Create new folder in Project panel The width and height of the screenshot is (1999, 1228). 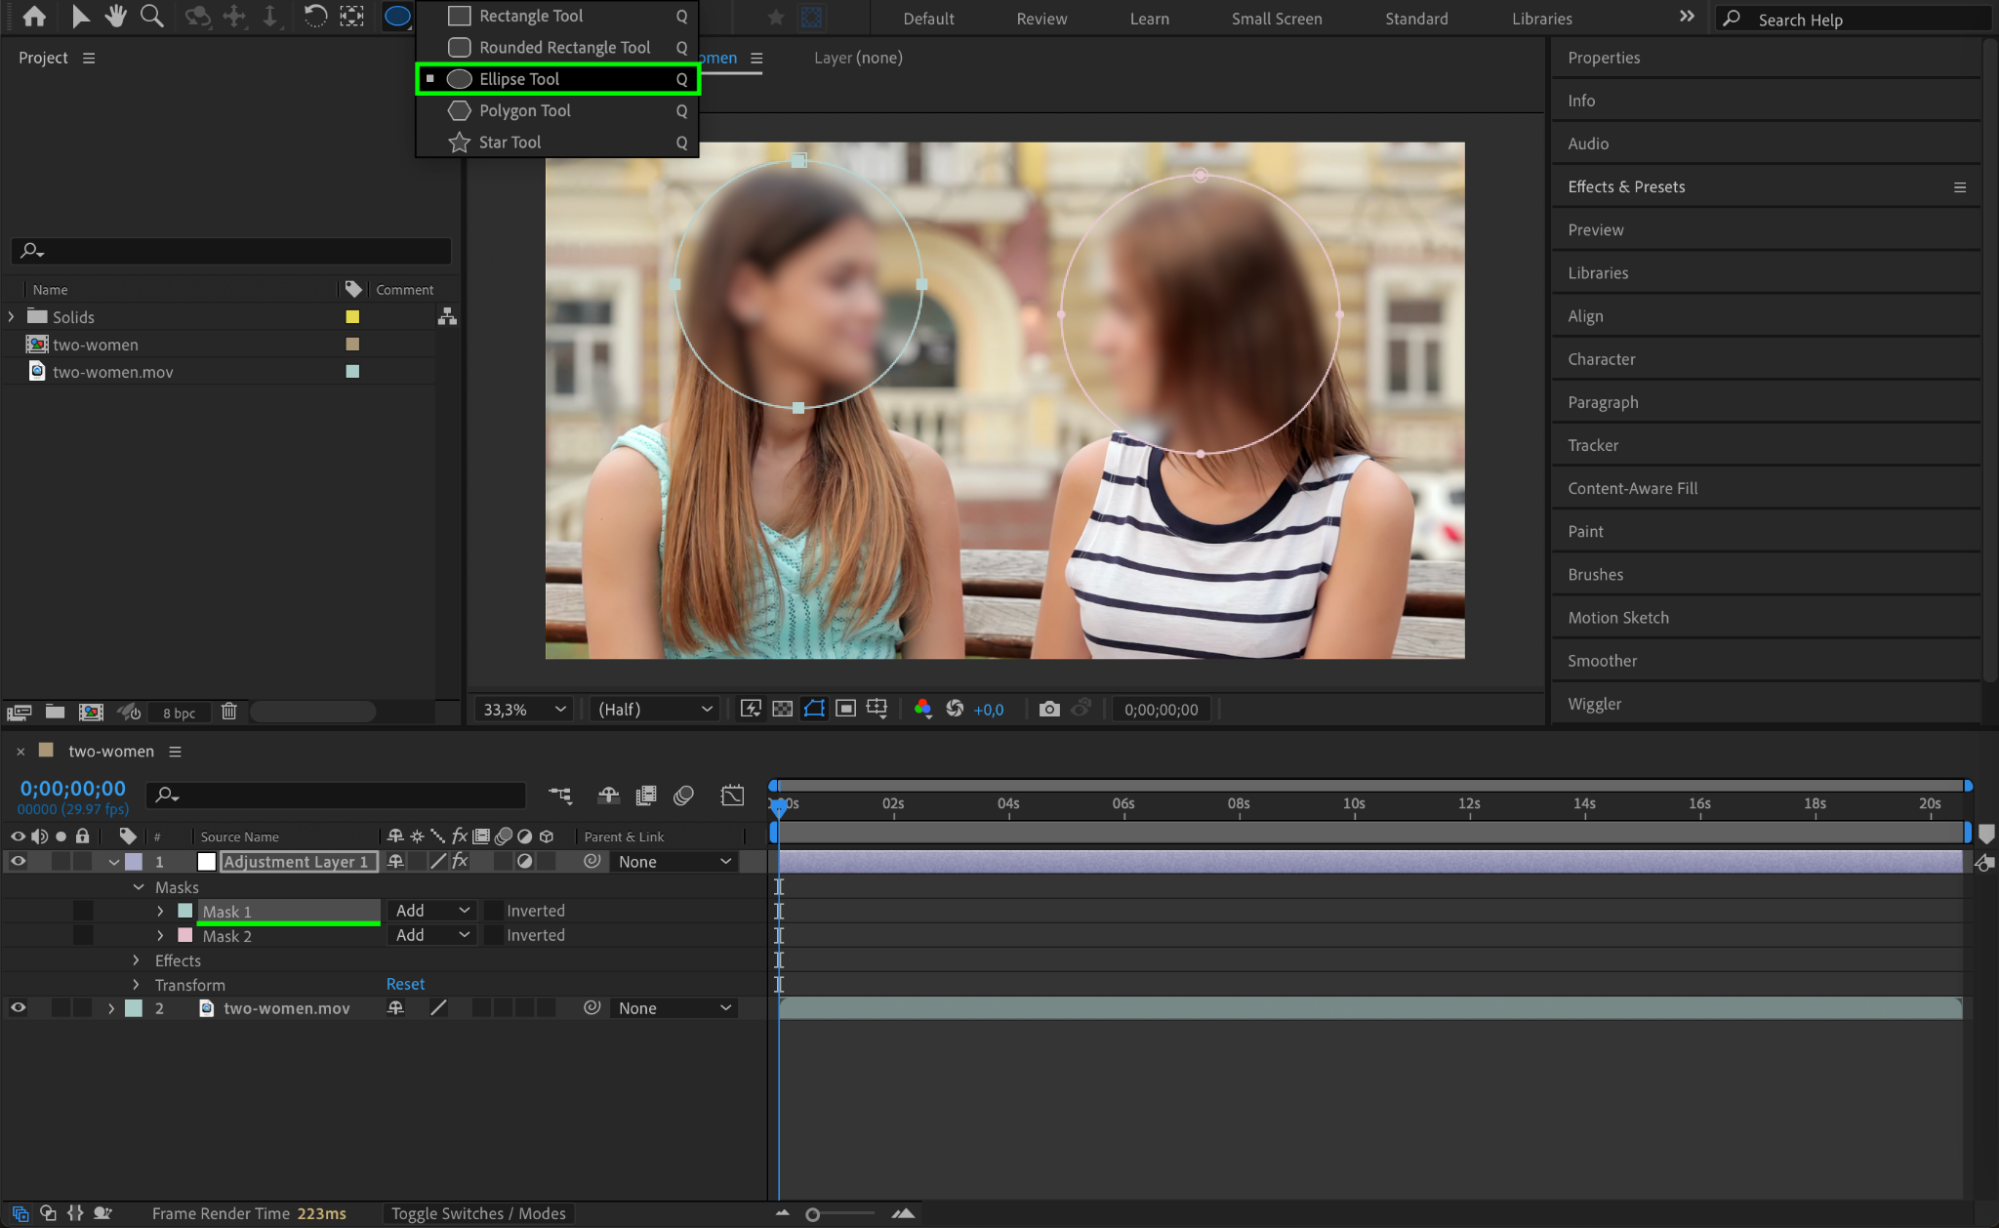[55, 711]
